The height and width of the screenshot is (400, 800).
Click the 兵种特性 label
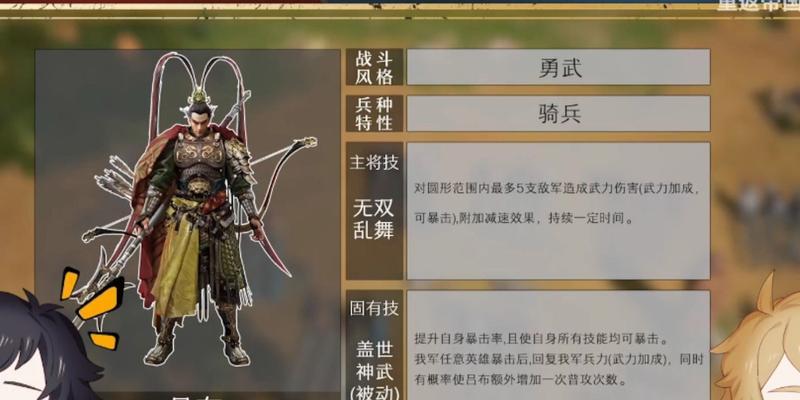[x=374, y=114]
